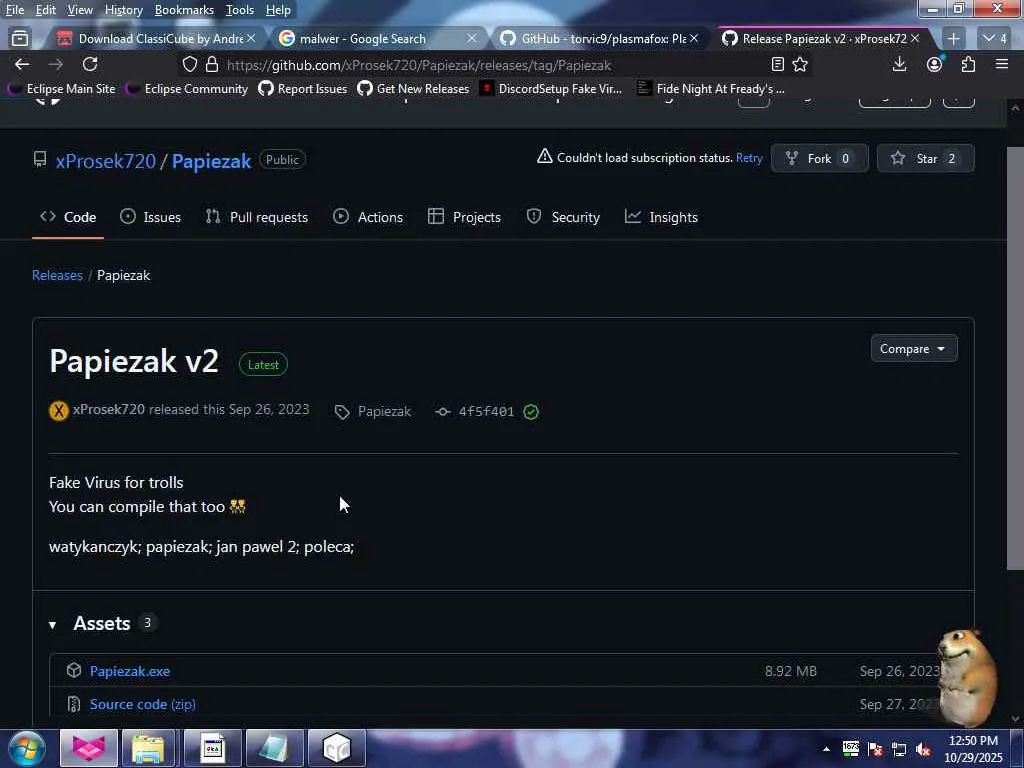Open the 4f5f401 commit link
The image size is (1024, 768).
tap(486, 411)
